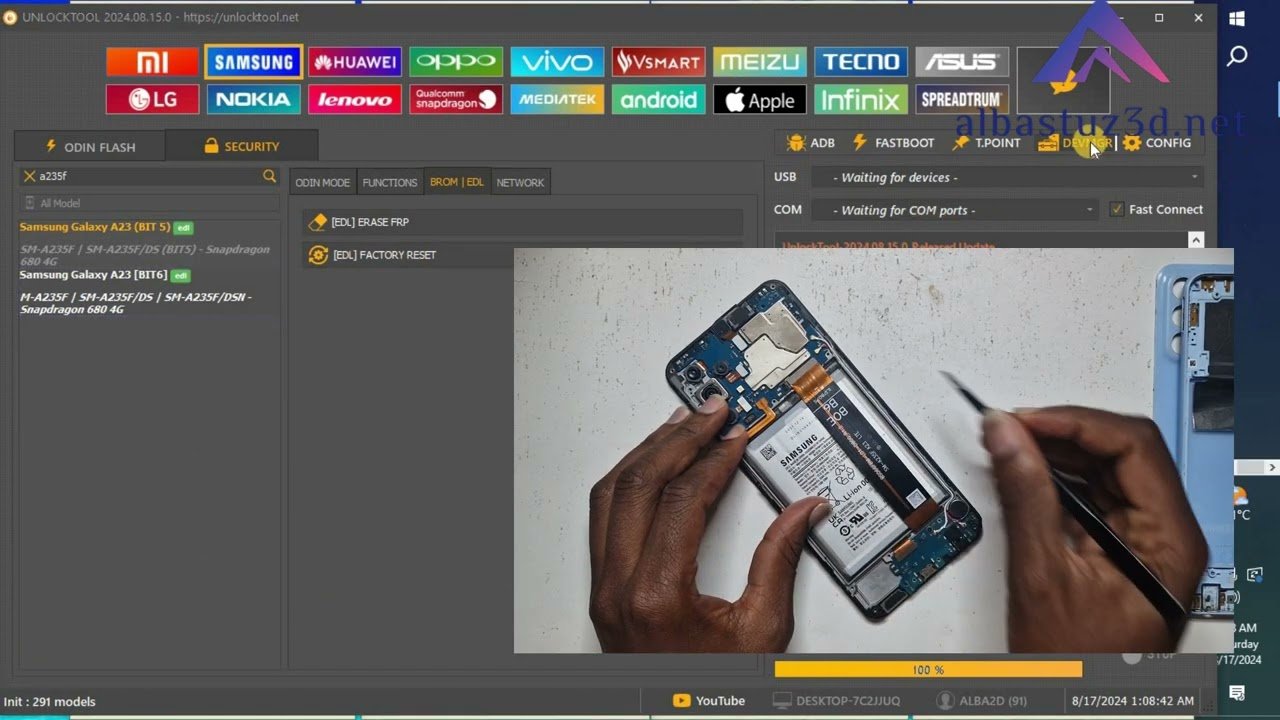Viewport: 1280px width, 720px height.
Task: Select the Meizu brand icon
Action: coord(760,62)
